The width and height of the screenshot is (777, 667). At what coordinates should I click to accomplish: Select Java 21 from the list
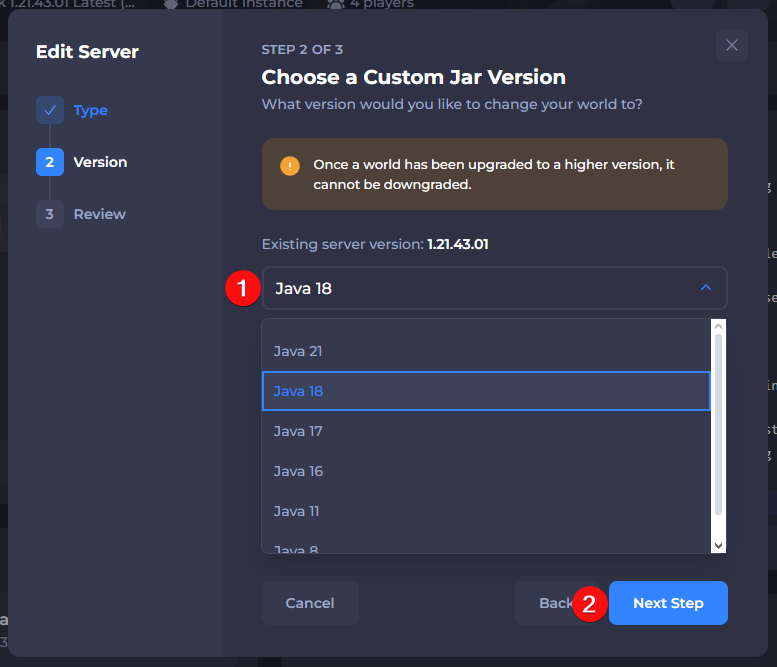(x=486, y=351)
